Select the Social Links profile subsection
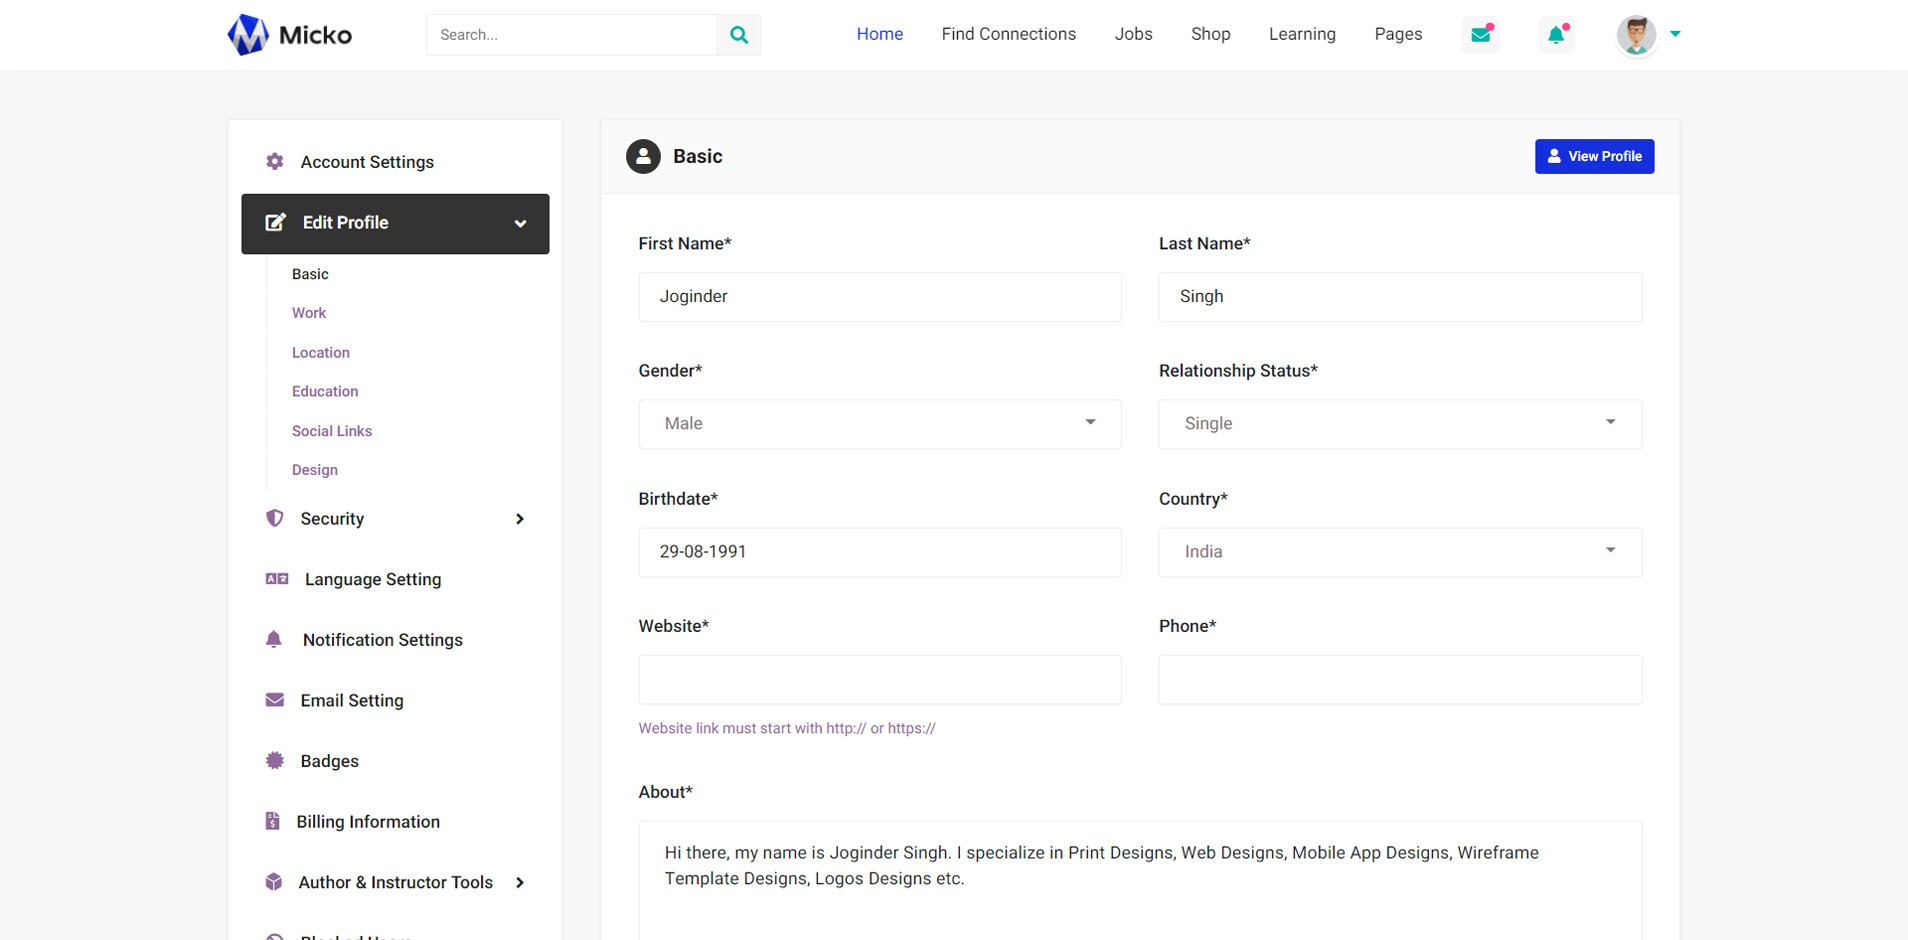 pos(332,431)
